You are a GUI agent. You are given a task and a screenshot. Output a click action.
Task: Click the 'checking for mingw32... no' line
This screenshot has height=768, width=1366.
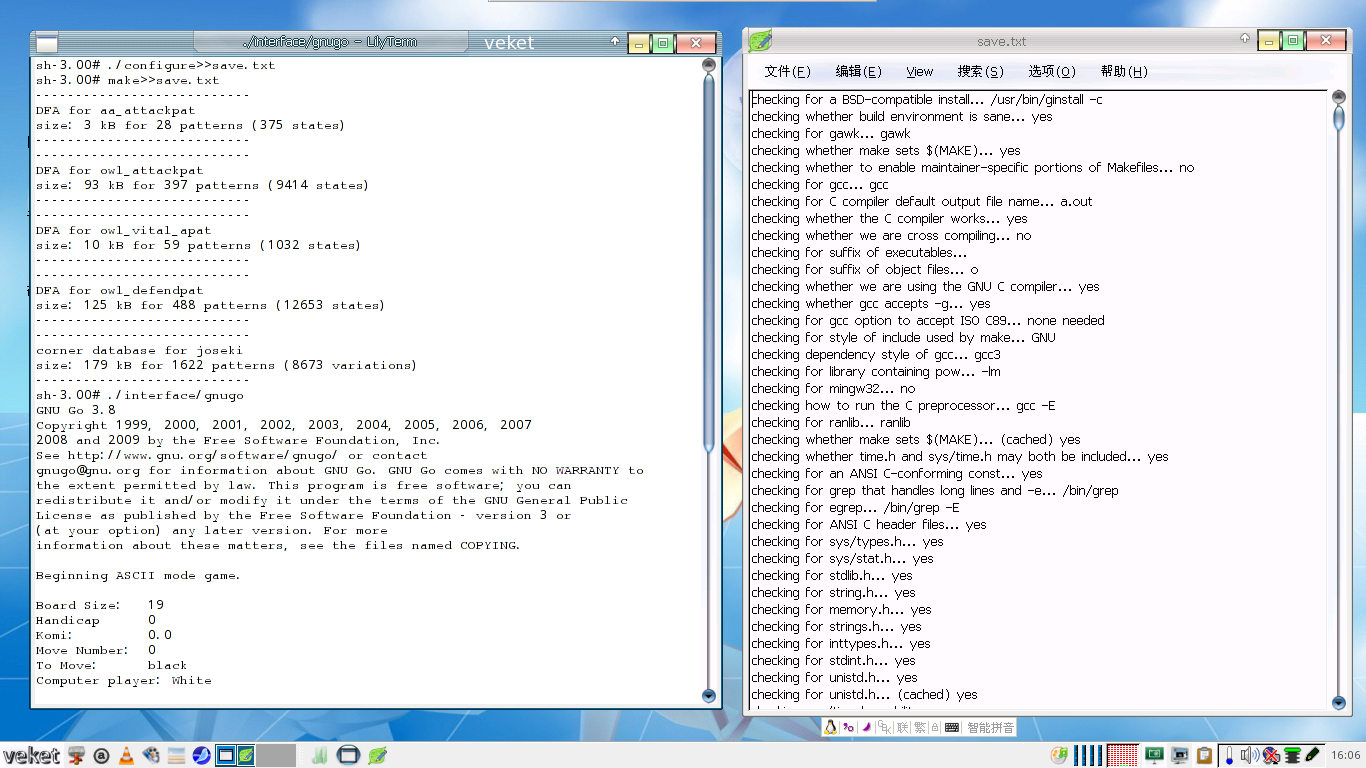tap(833, 388)
